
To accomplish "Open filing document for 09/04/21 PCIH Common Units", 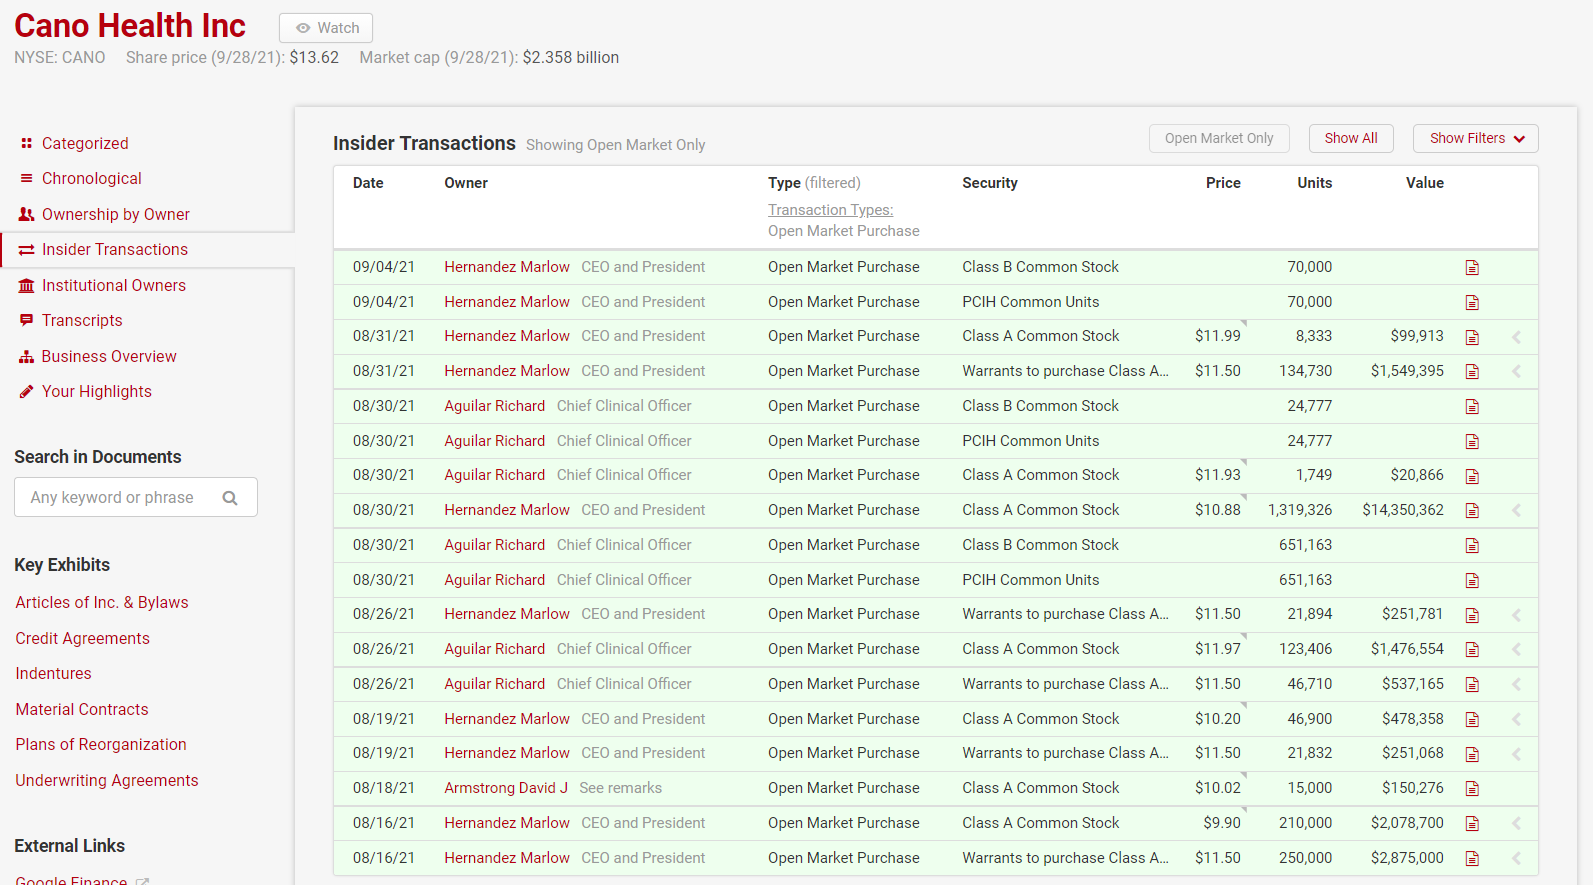I will (x=1472, y=302).
